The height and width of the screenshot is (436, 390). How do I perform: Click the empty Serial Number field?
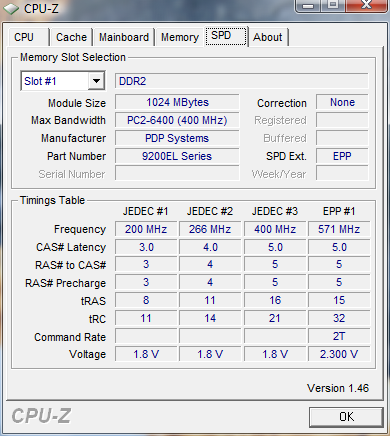[x=177, y=174]
